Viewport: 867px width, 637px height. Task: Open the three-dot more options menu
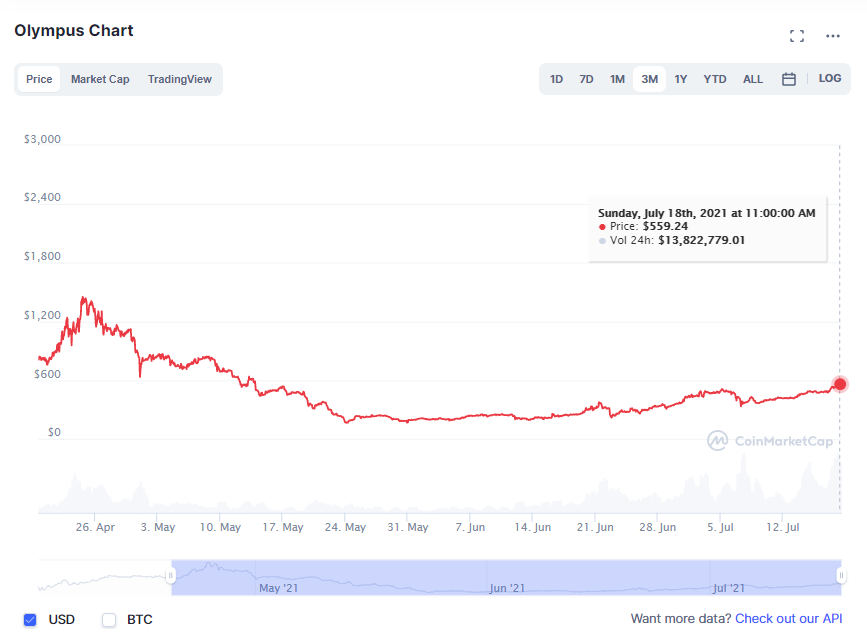click(833, 36)
